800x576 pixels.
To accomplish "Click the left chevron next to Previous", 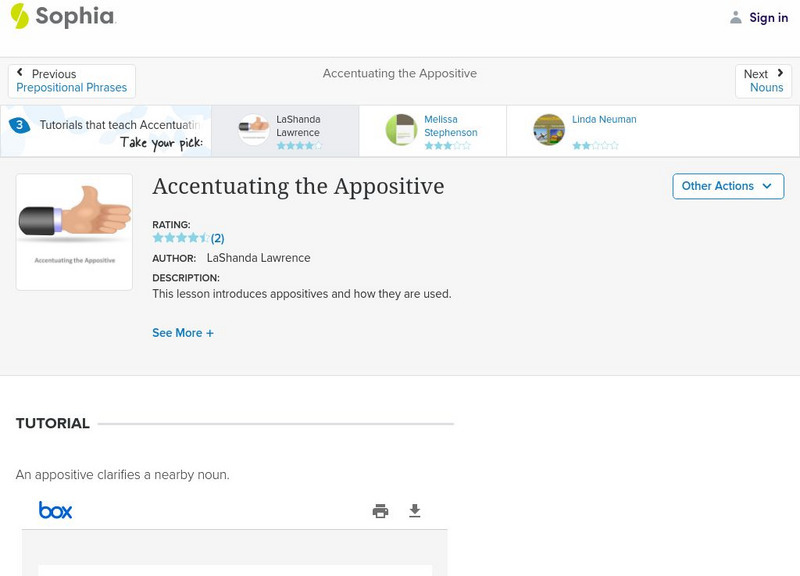I will click(x=22, y=72).
